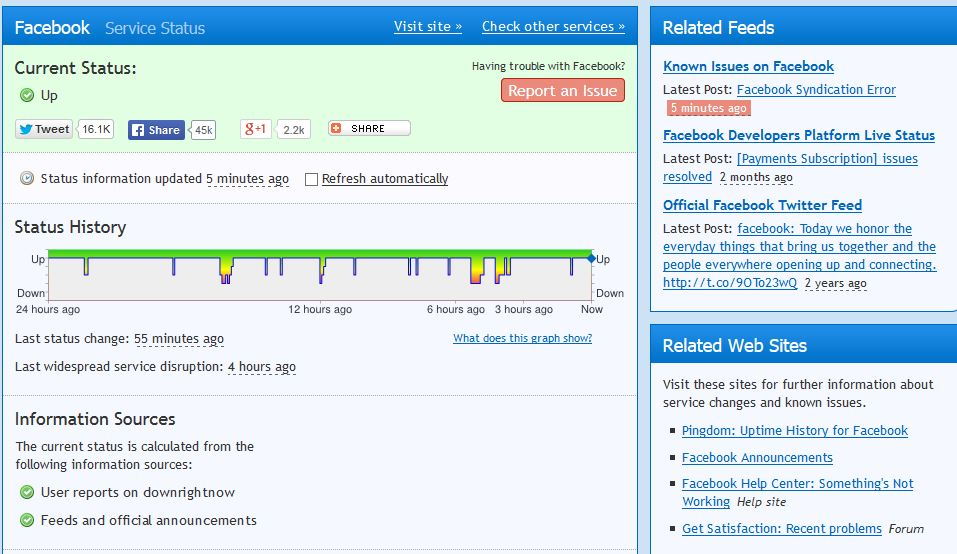Click the blue diamond Now marker on graph

click(x=591, y=259)
